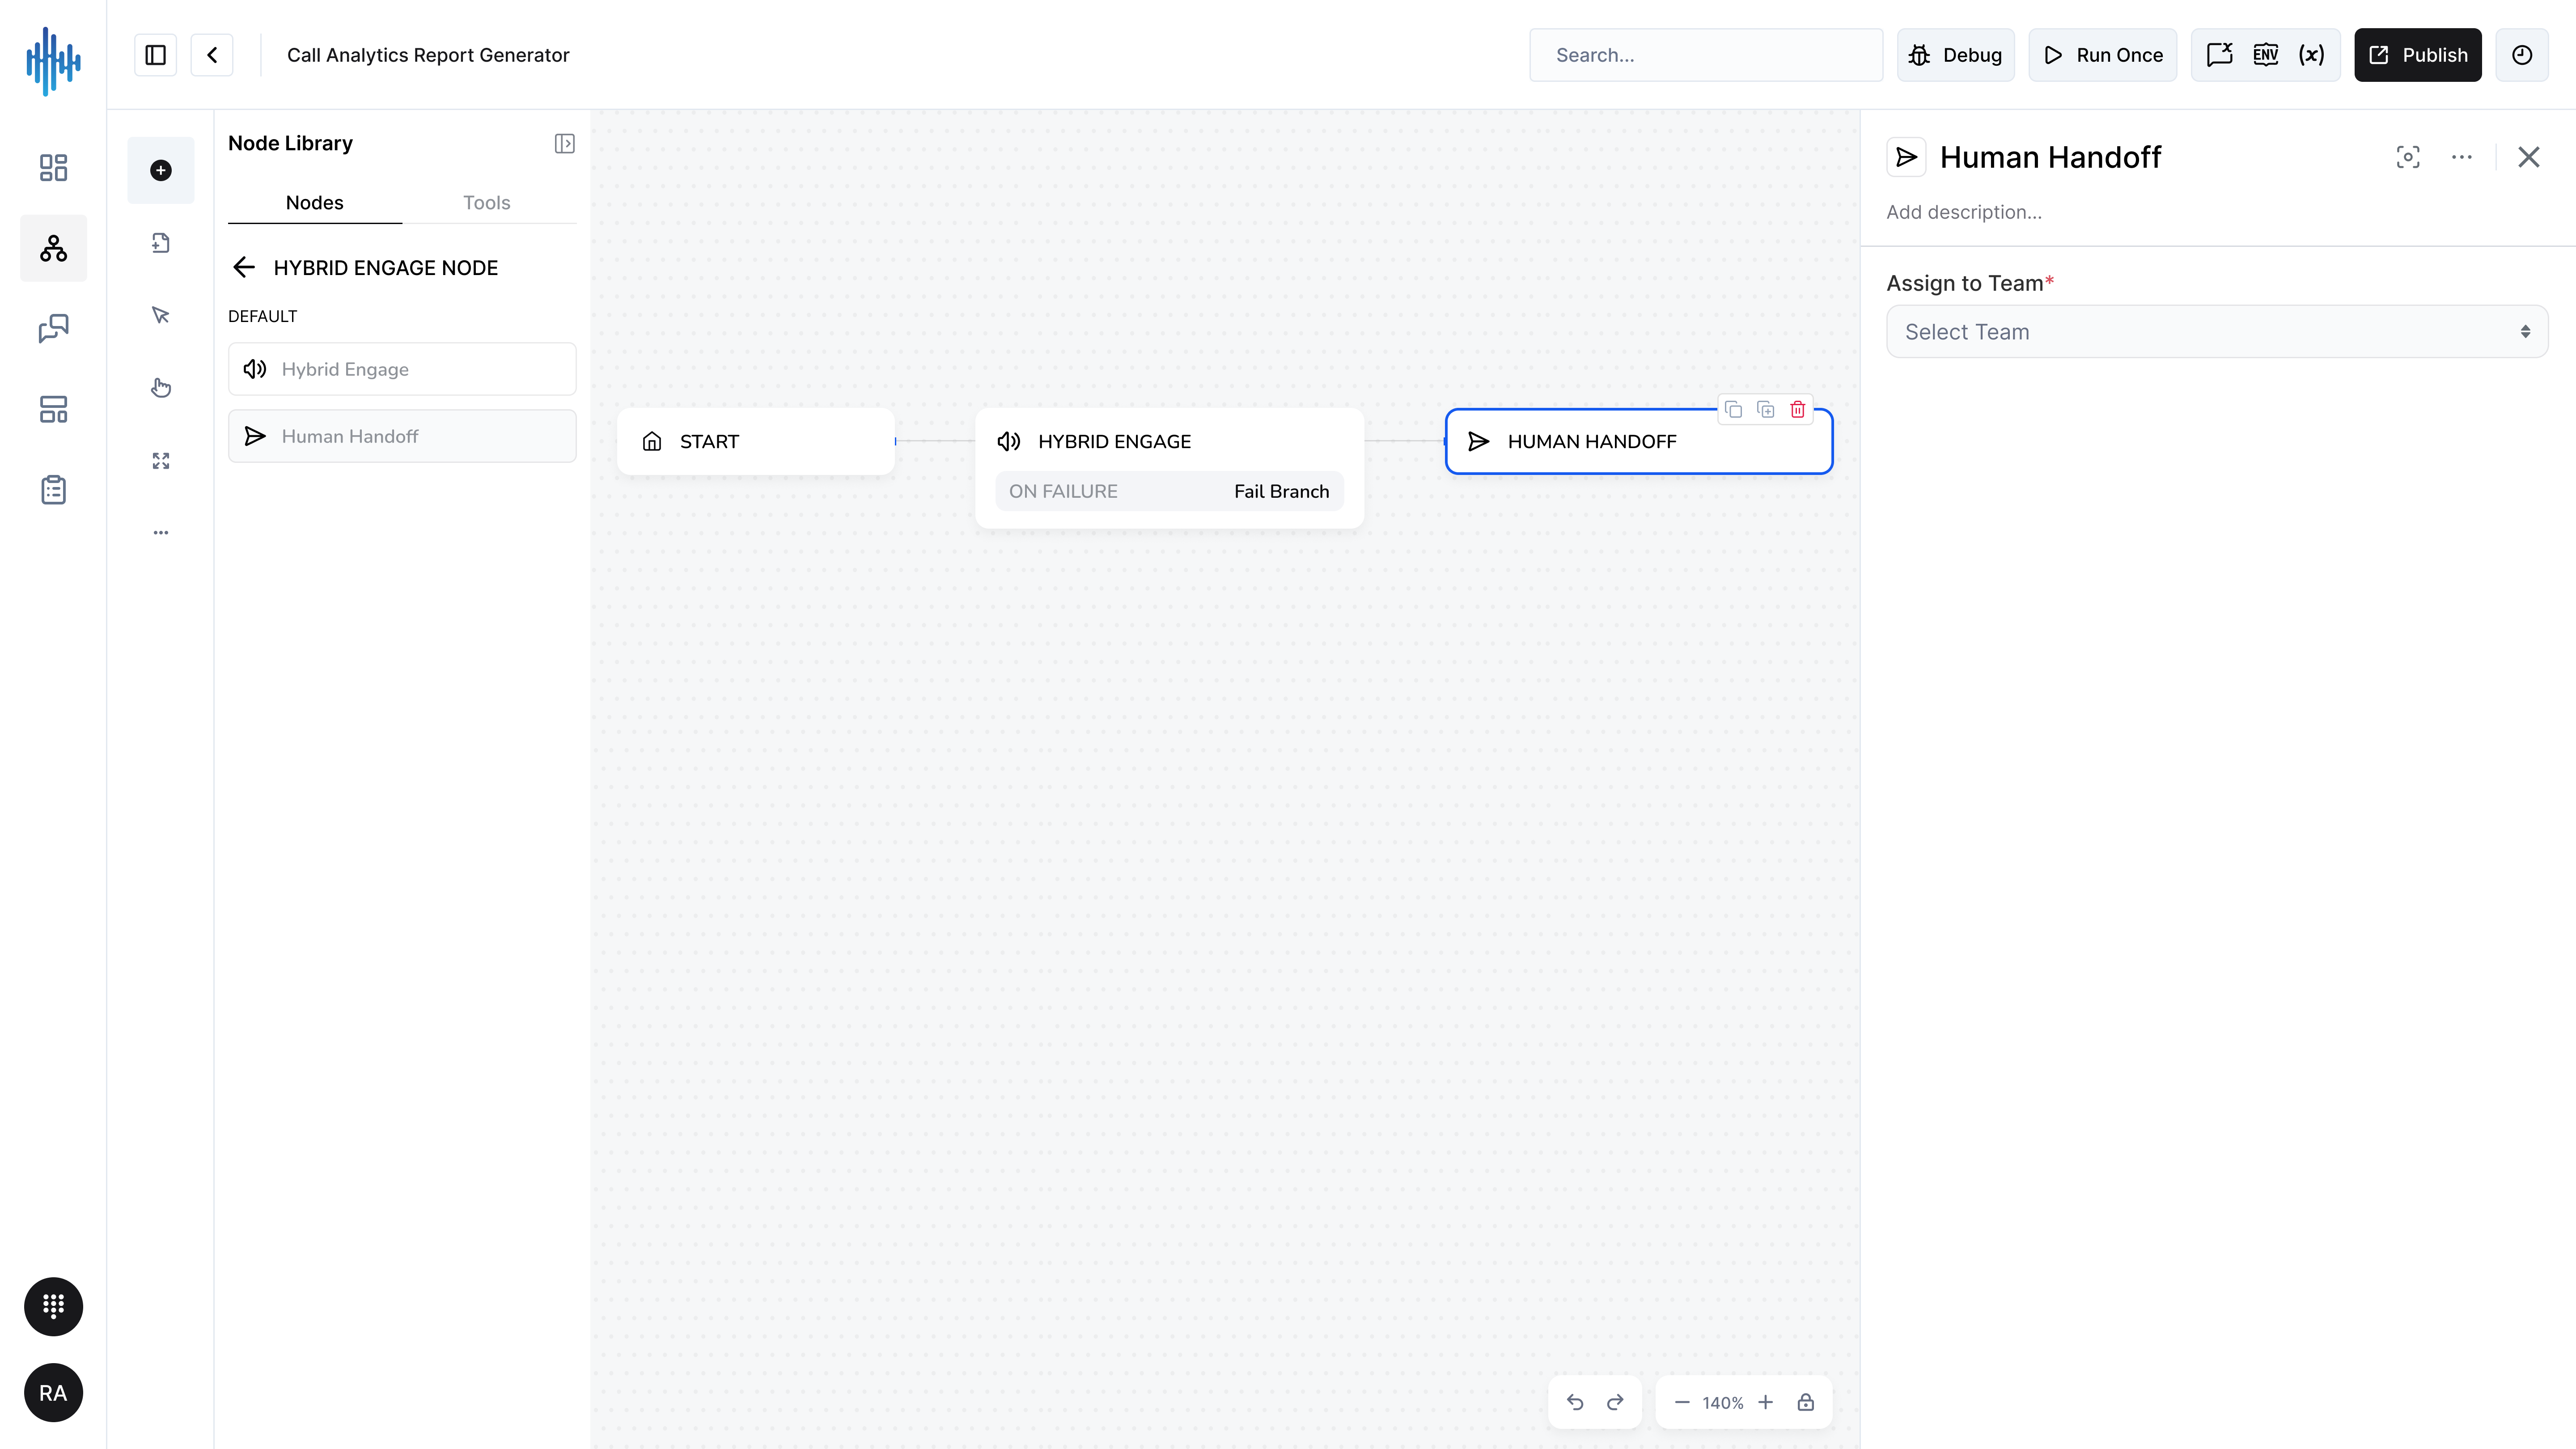The width and height of the screenshot is (2576, 1449).
Task: Click Add description field
Action: tap(1964, 212)
